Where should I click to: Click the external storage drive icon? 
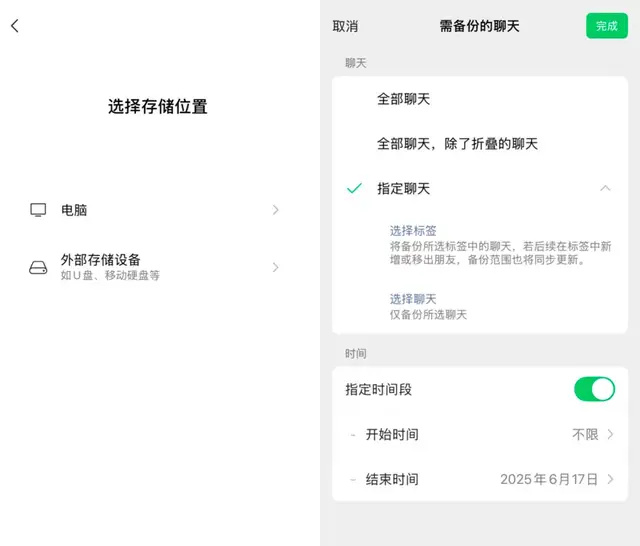point(38,268)
